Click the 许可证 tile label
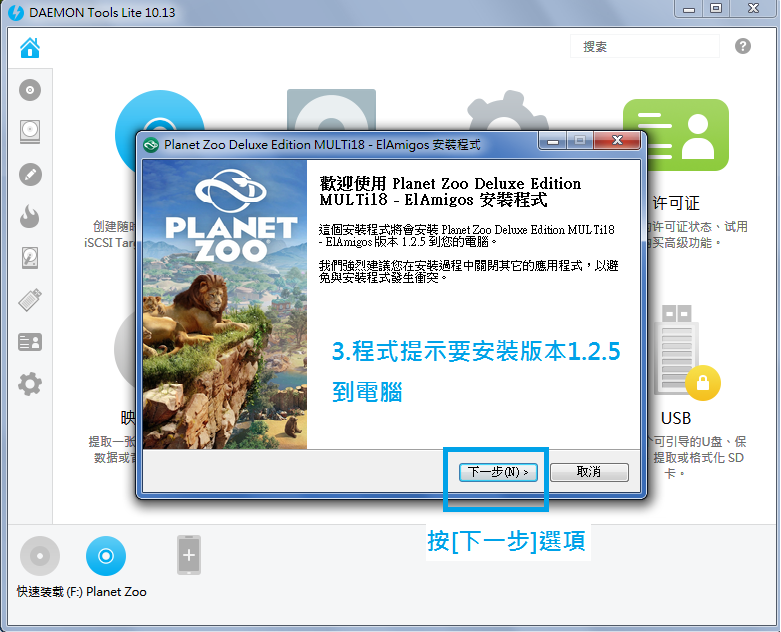 click(x=676, y=203)
